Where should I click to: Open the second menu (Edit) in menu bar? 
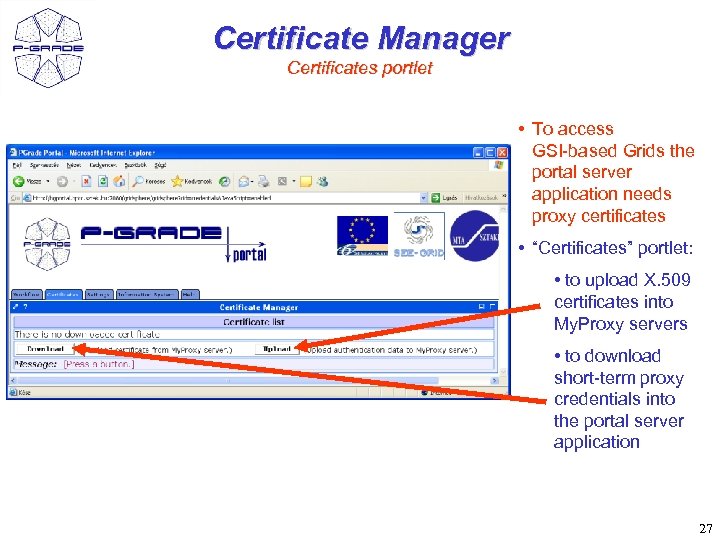click(x=44, y=165)
